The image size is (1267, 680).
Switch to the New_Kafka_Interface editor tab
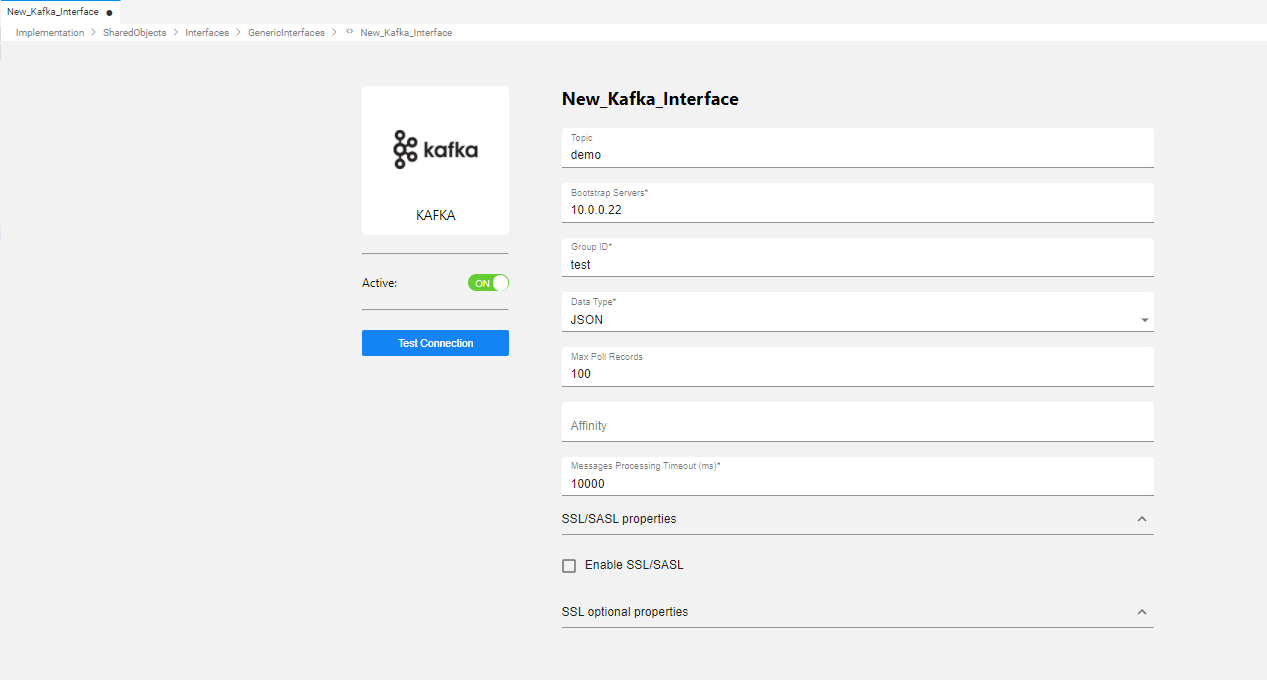tap(53, 12)
